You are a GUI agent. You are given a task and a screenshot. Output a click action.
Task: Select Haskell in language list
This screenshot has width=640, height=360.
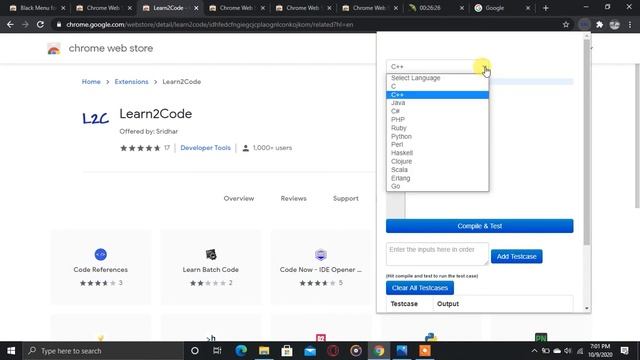[x=437, y=153]
